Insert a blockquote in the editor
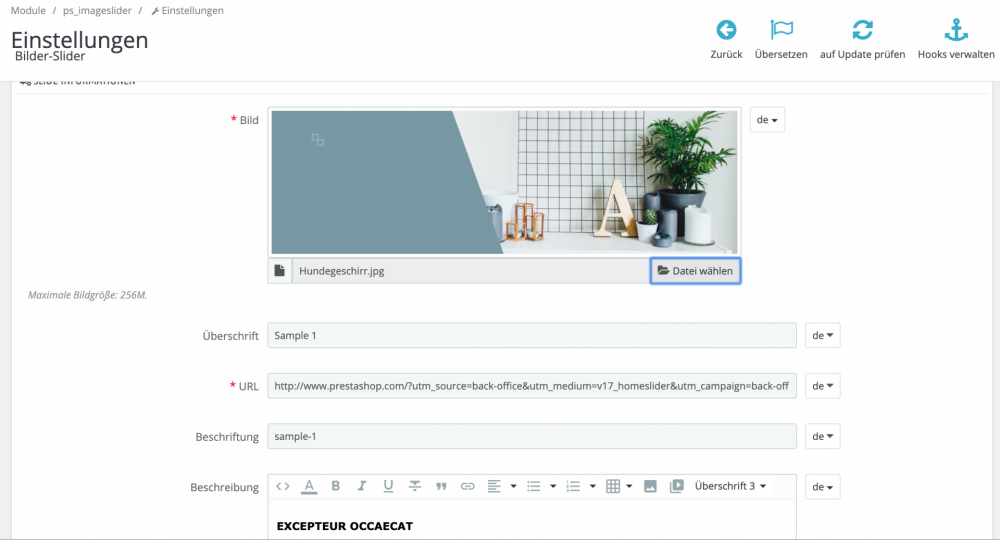This screenshot has width=1000, height=540. (x=441, y=486)
